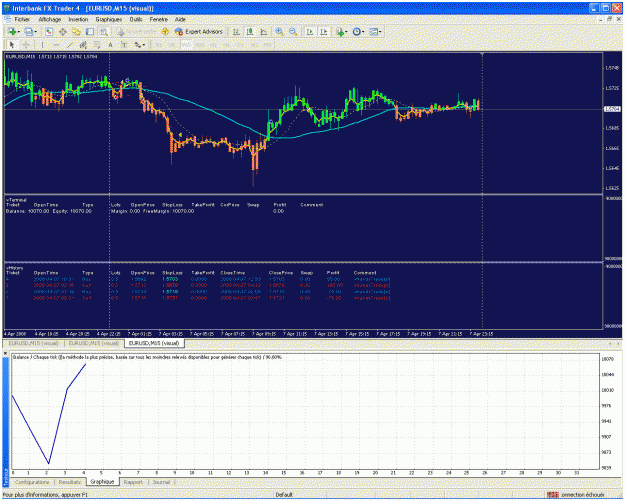Viewport: 625px width, 501px height.
Task: Open the Aide menu
Action: pos(180,19)
